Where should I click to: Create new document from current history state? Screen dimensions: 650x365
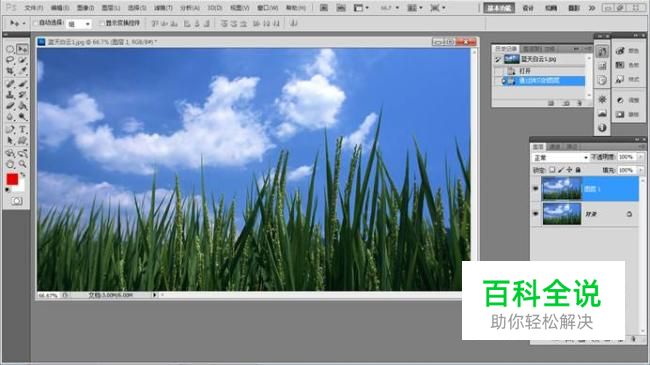click(551, 103)
